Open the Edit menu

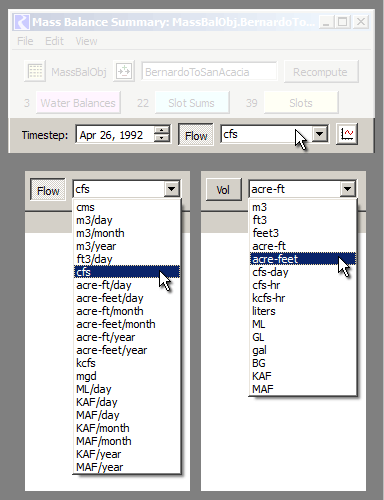tap(54, 41)
